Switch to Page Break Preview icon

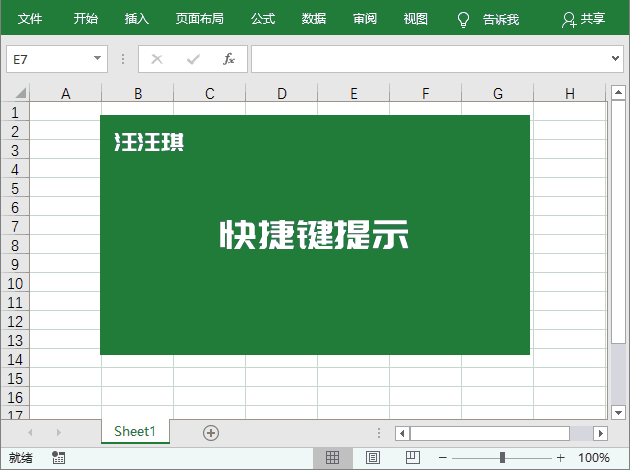pyautogui.click(x=413, y=457)
